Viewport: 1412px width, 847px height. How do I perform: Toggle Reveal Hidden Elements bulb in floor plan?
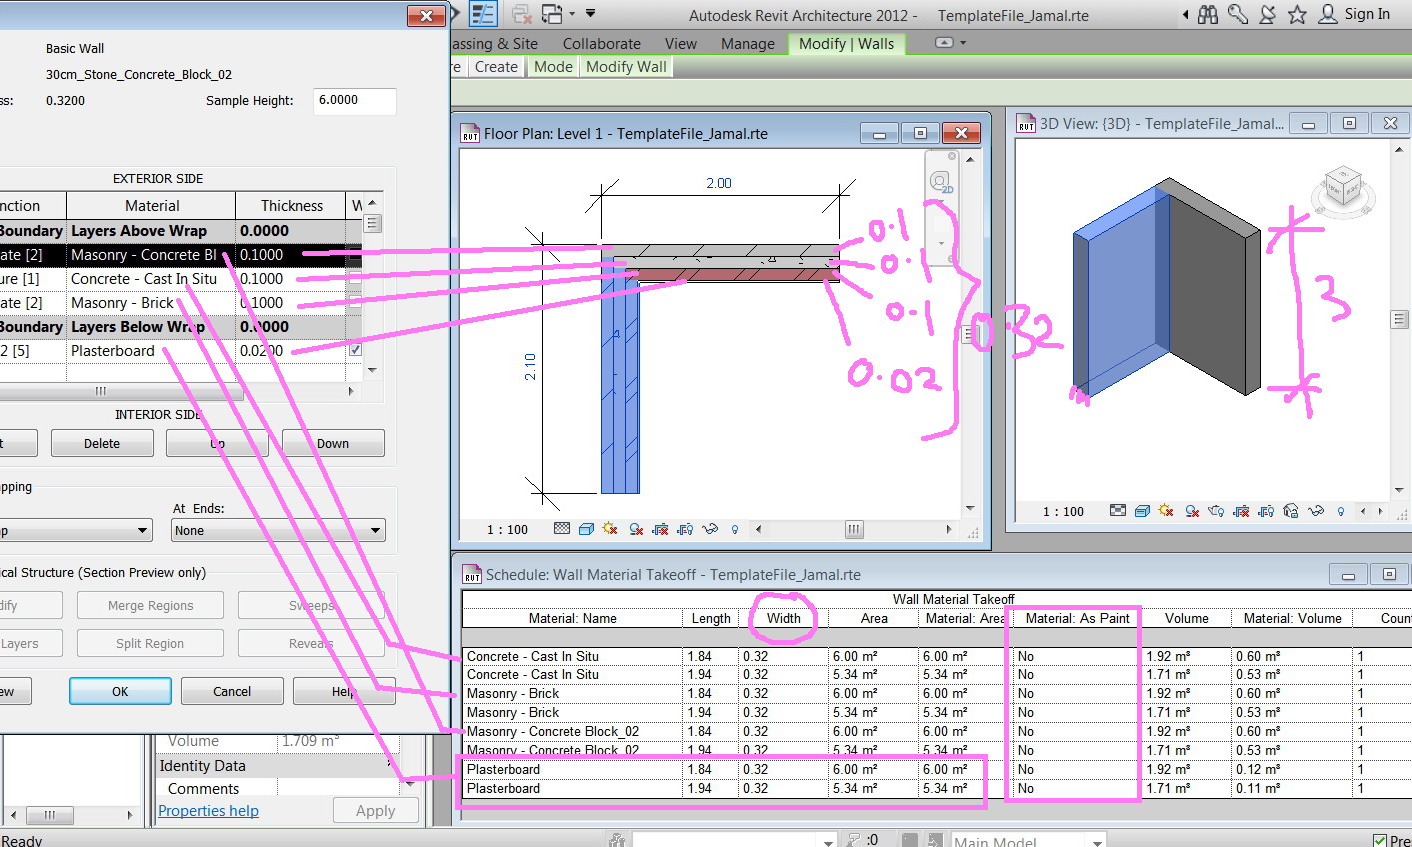point(735,529)
